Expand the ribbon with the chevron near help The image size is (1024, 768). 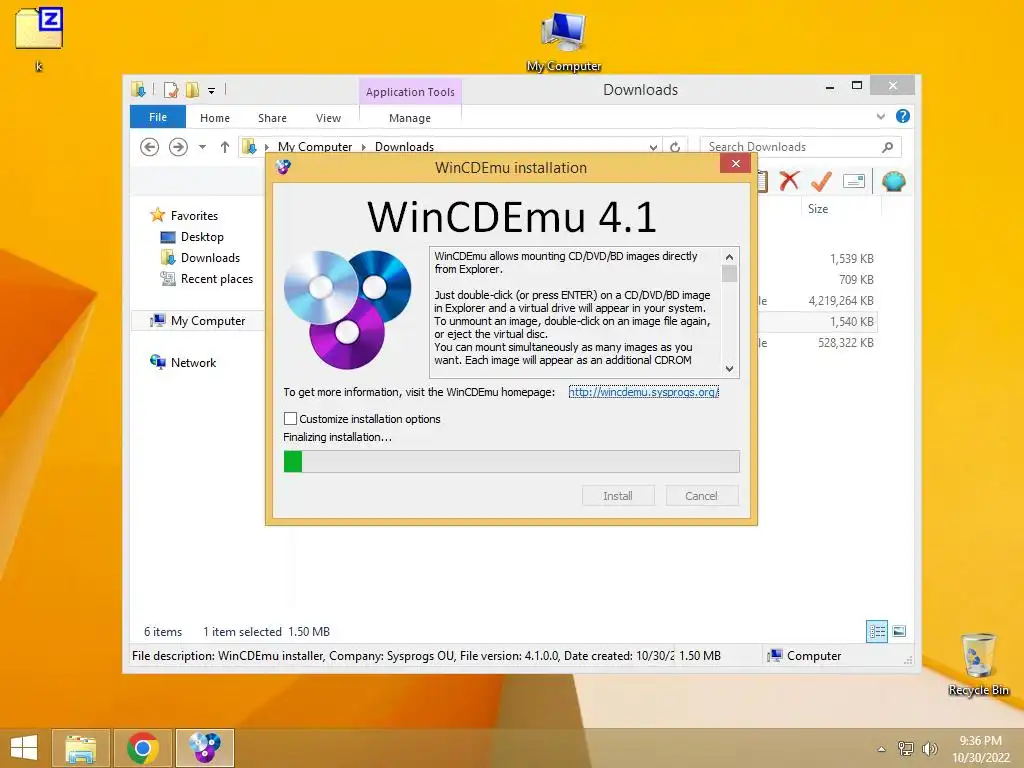(x=880, y=116)
